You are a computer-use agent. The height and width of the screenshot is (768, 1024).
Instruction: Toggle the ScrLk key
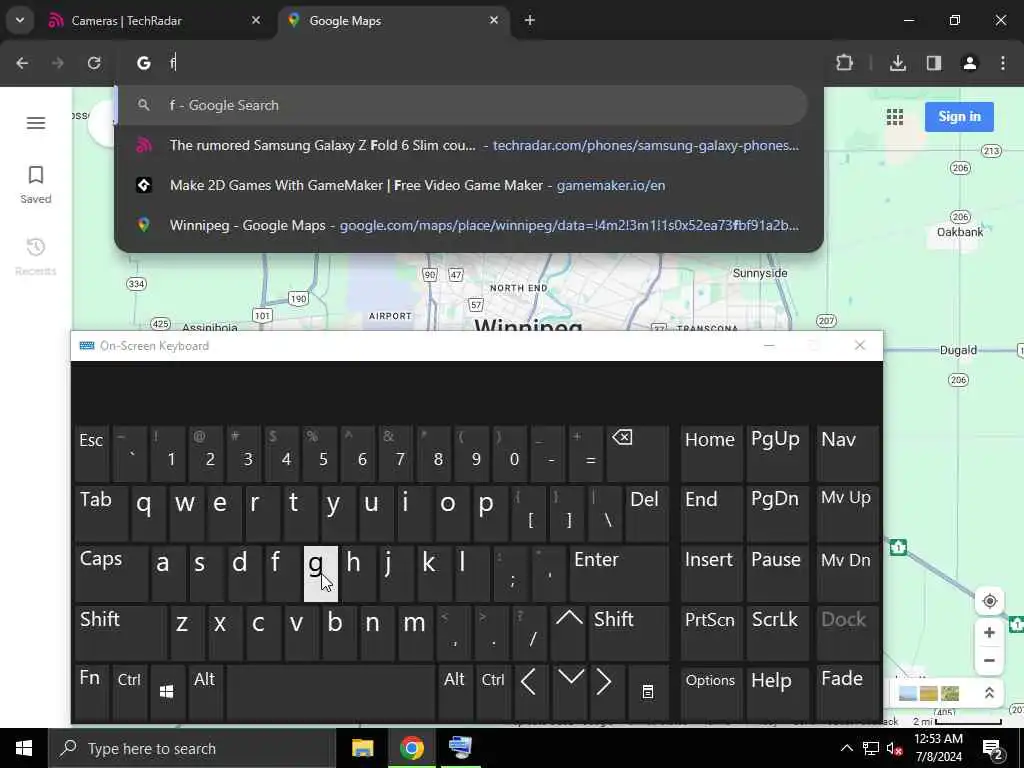[776, 633]
